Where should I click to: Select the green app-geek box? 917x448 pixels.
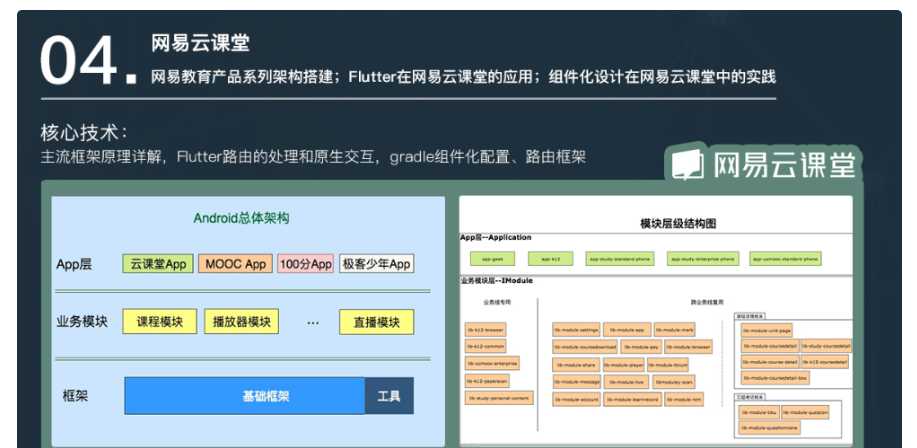(x=492, y=259)
